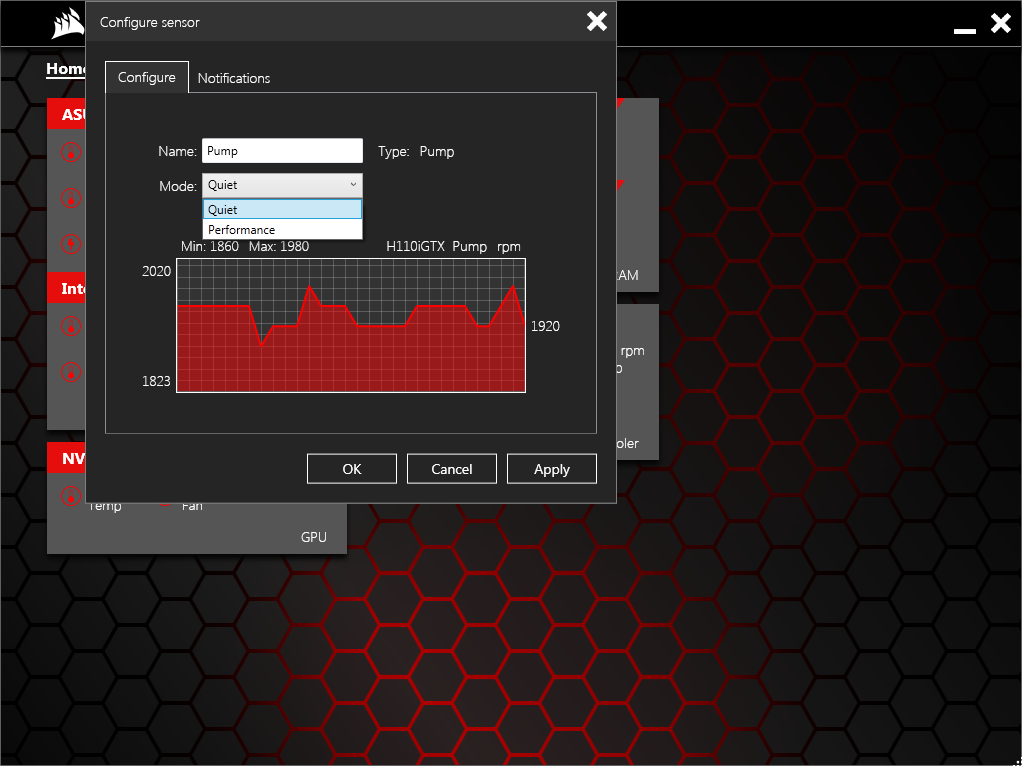Click the Intel panel red header
Viewport: 1022px width, 766px height.
[66, 288]
